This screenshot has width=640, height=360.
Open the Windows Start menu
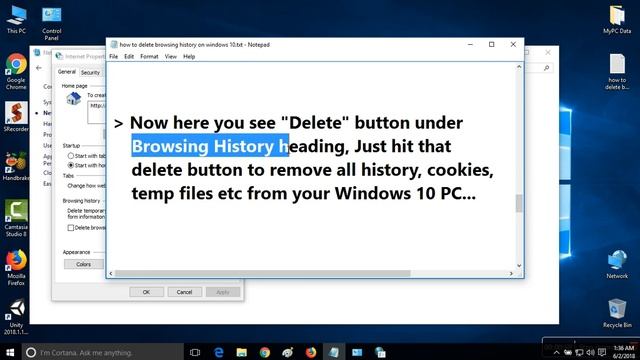click(10, 352)
